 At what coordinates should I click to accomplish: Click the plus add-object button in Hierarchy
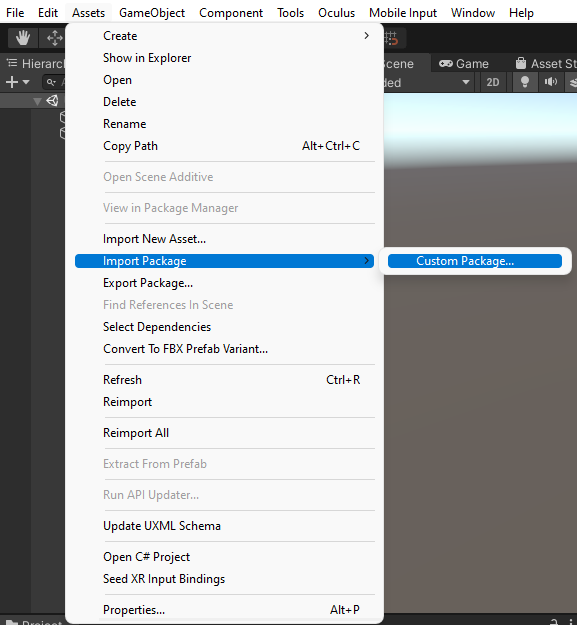(12, 82)
